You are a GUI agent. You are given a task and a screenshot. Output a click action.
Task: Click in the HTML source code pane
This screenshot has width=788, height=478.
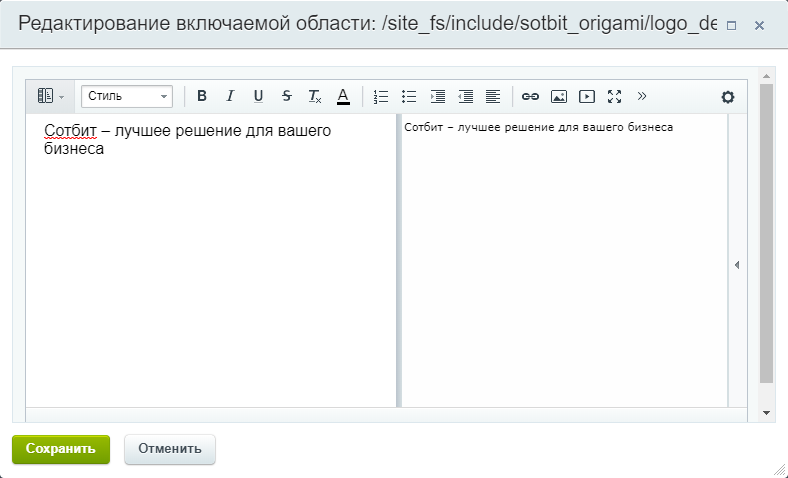(x=564, y=260)
